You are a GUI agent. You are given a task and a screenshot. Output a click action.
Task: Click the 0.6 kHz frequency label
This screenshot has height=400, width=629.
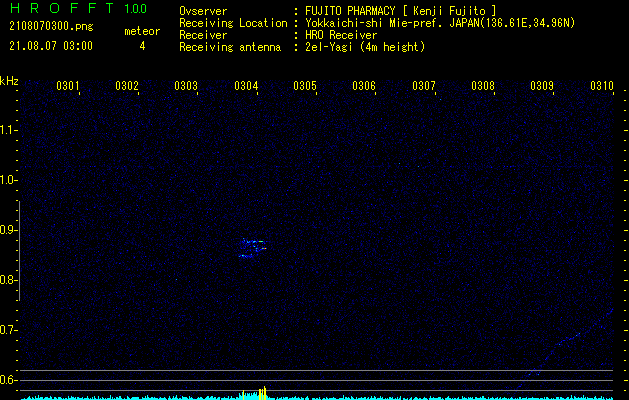tap(9, 380)
